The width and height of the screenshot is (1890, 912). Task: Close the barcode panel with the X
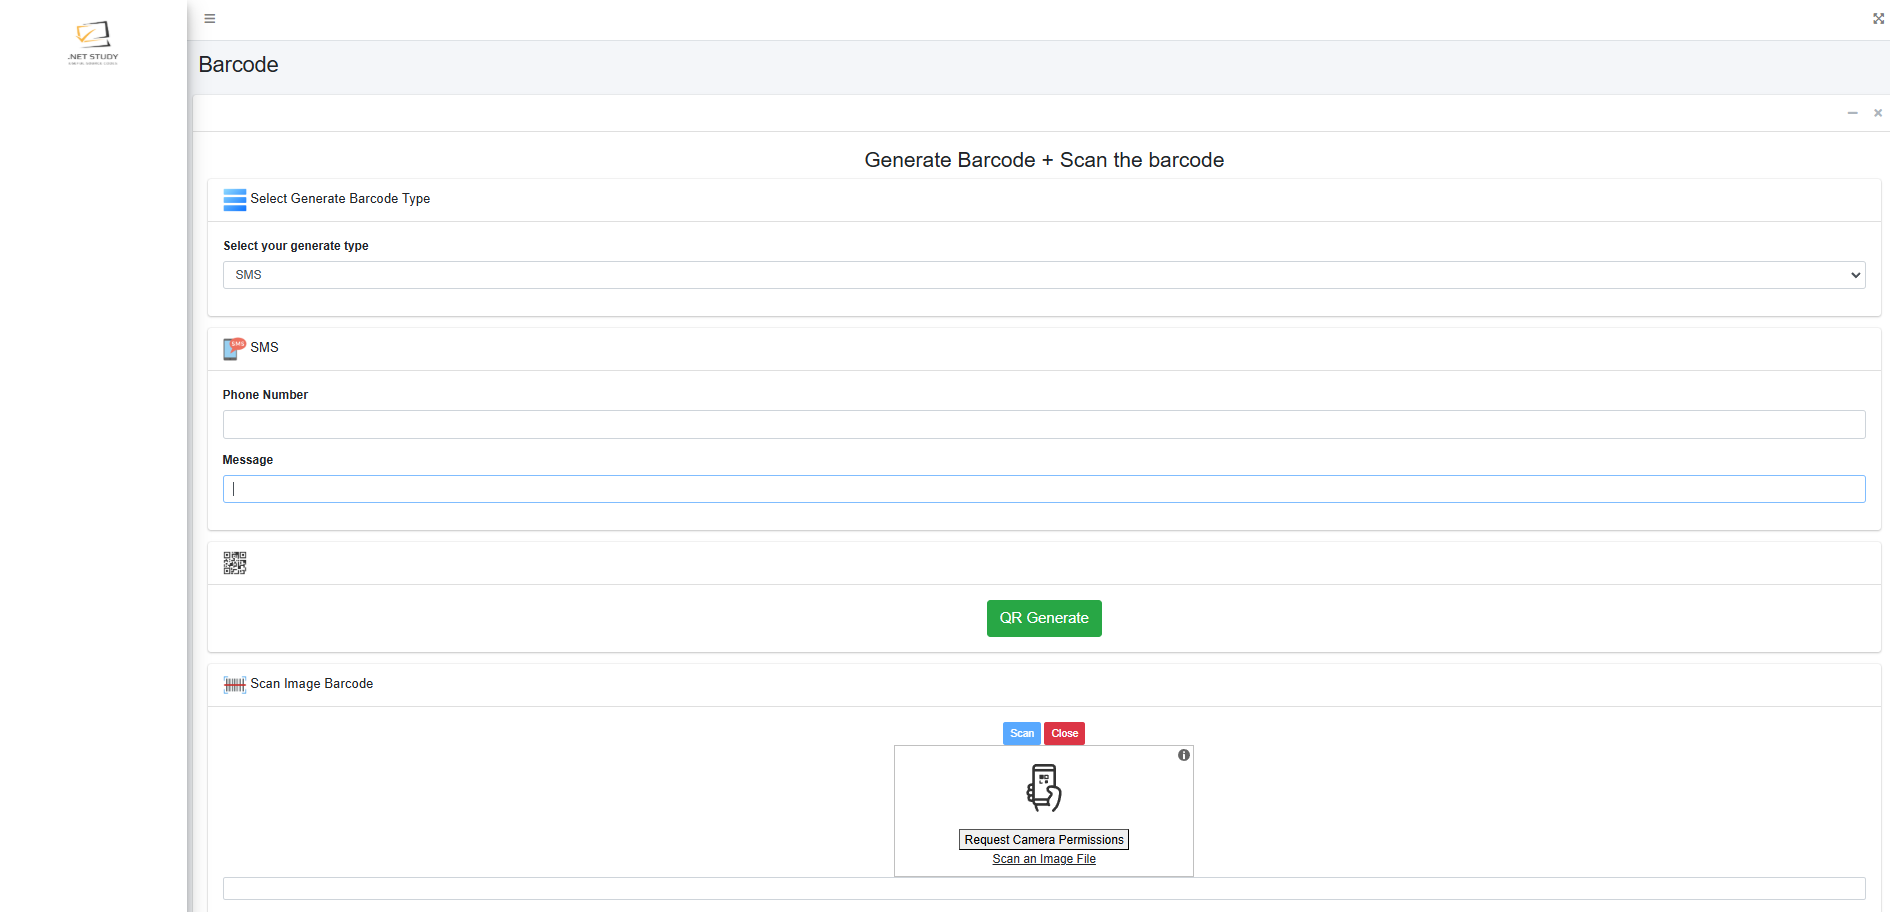click(x=1878, y=113)
